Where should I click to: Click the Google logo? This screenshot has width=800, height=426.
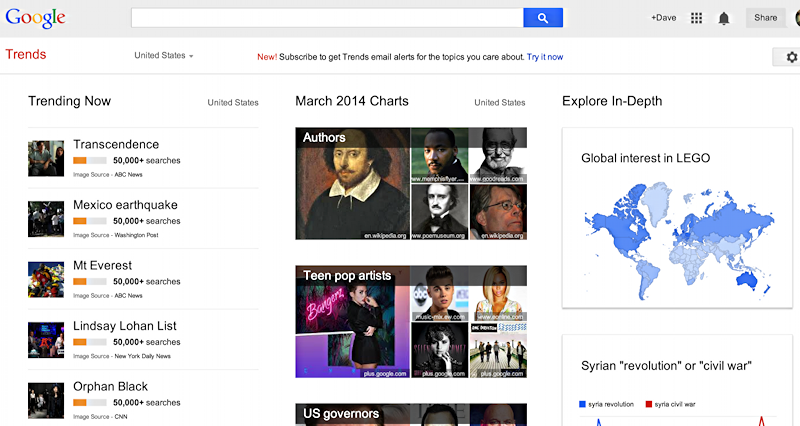[x=35, y=18]
